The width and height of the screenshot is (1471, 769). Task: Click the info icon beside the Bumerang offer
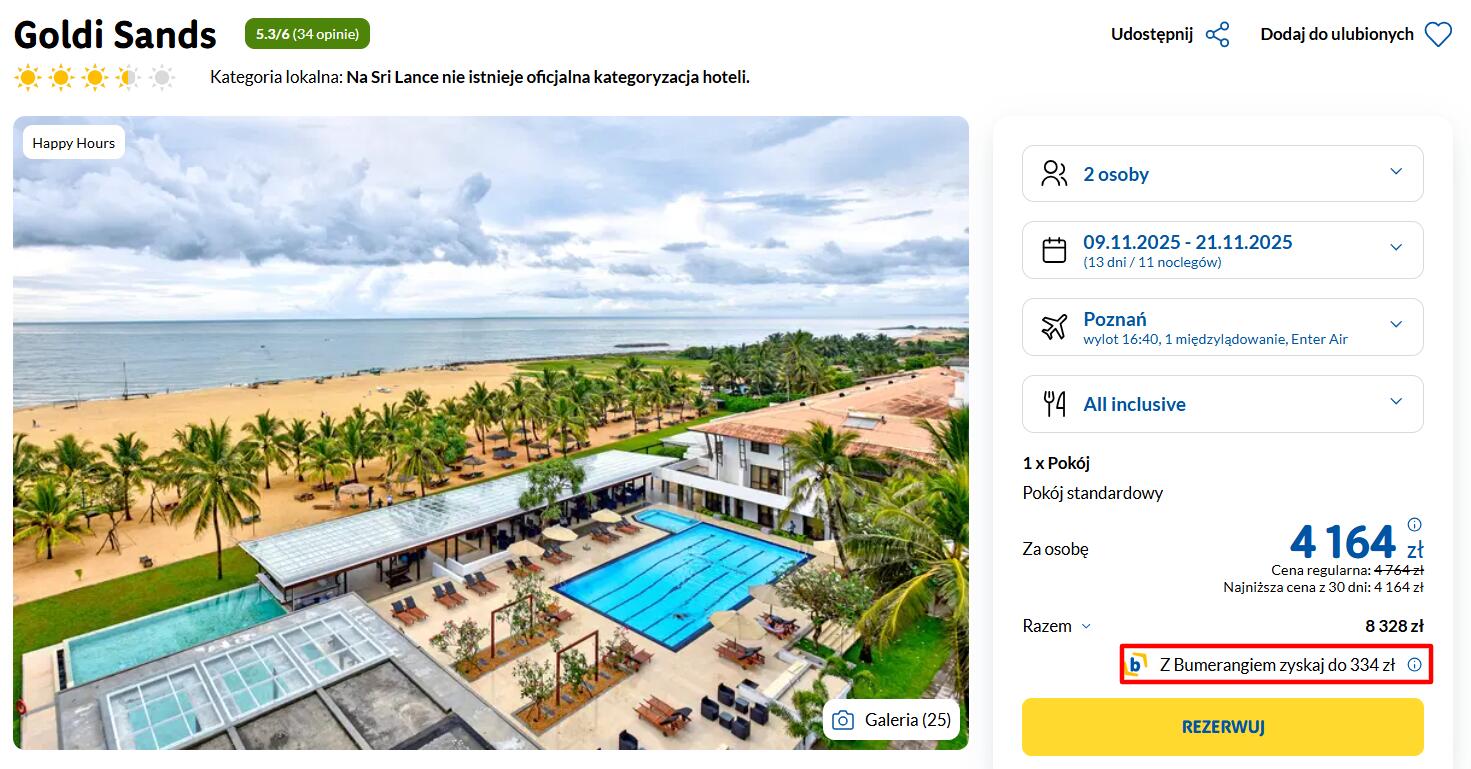[1414, 664]
